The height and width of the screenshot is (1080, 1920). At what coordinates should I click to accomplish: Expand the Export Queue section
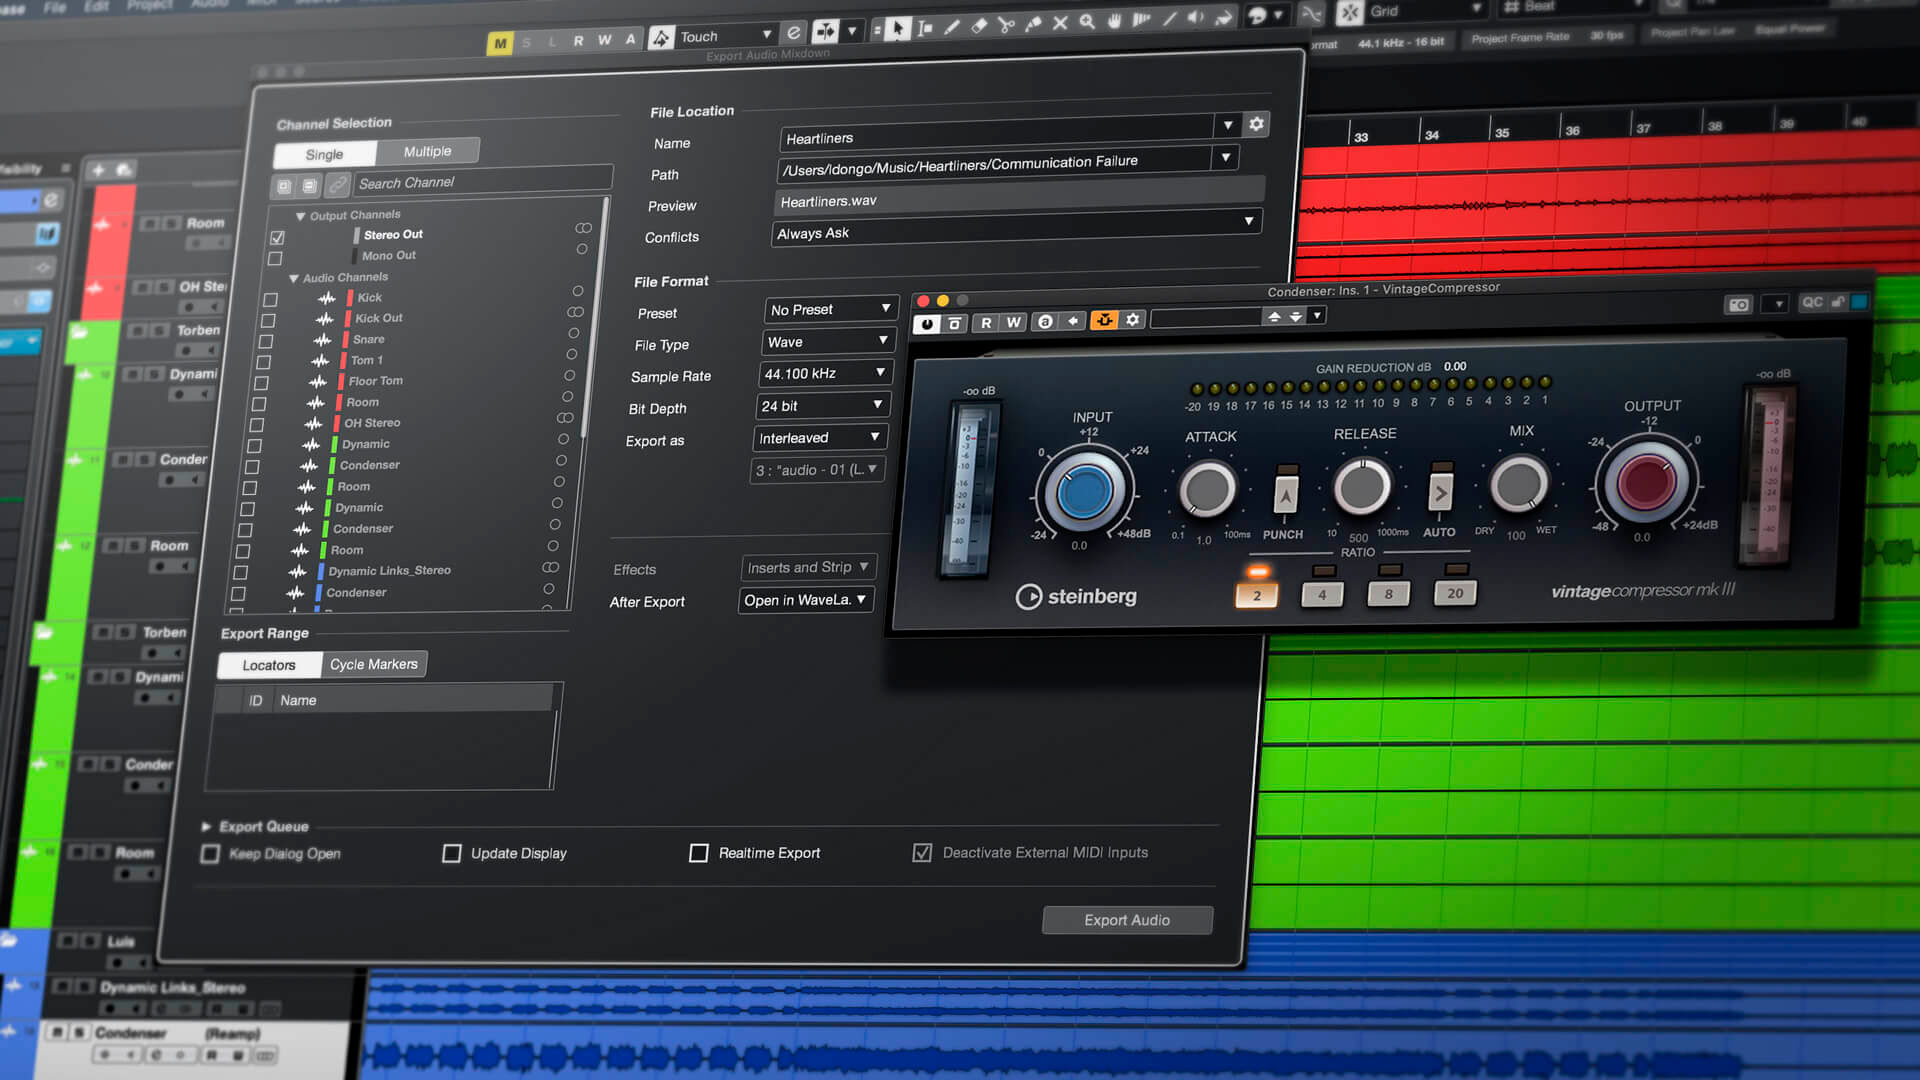click(206, 826)
